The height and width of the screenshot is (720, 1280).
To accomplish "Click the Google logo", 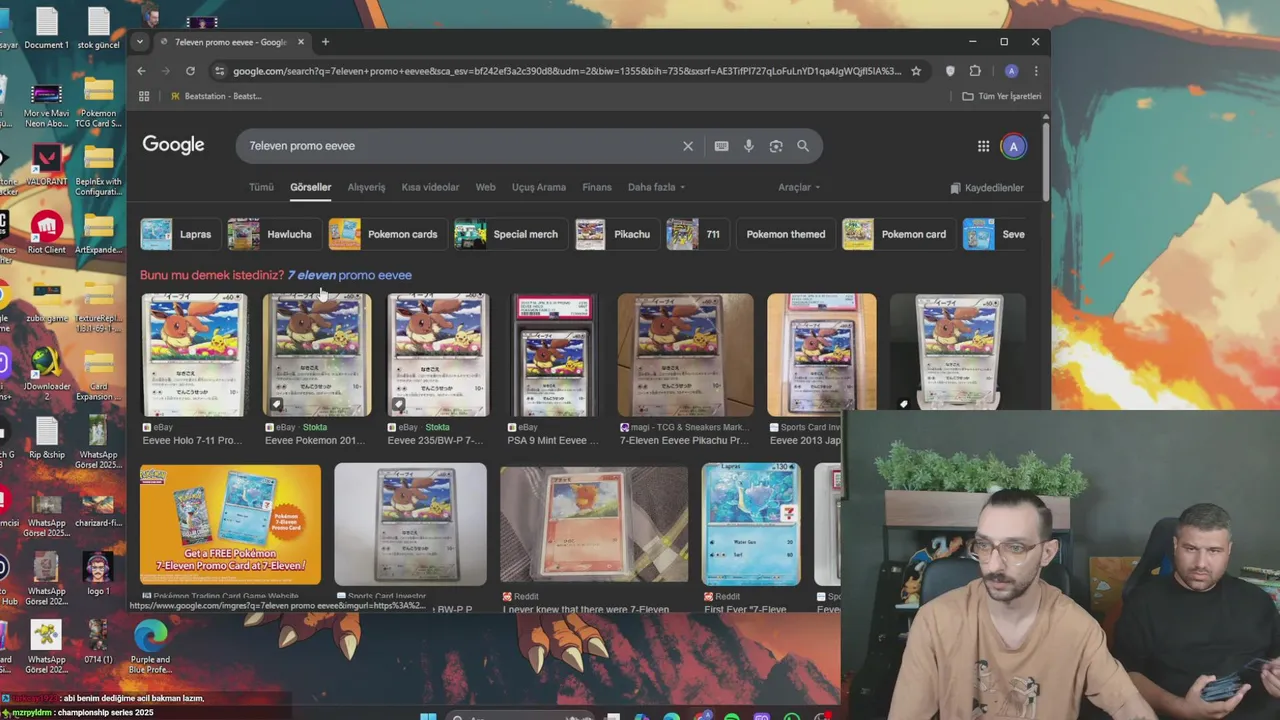I will click(173, 145).
